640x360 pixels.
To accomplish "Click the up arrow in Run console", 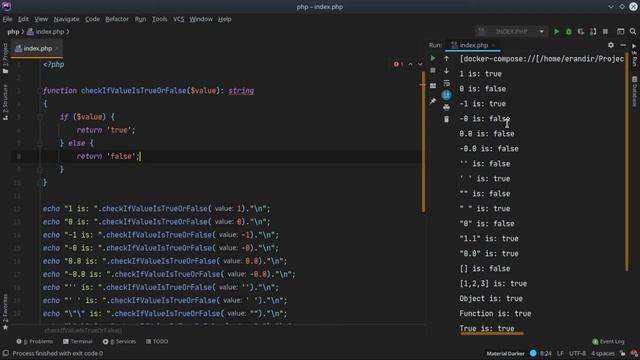I will click(x=447, y=59).
